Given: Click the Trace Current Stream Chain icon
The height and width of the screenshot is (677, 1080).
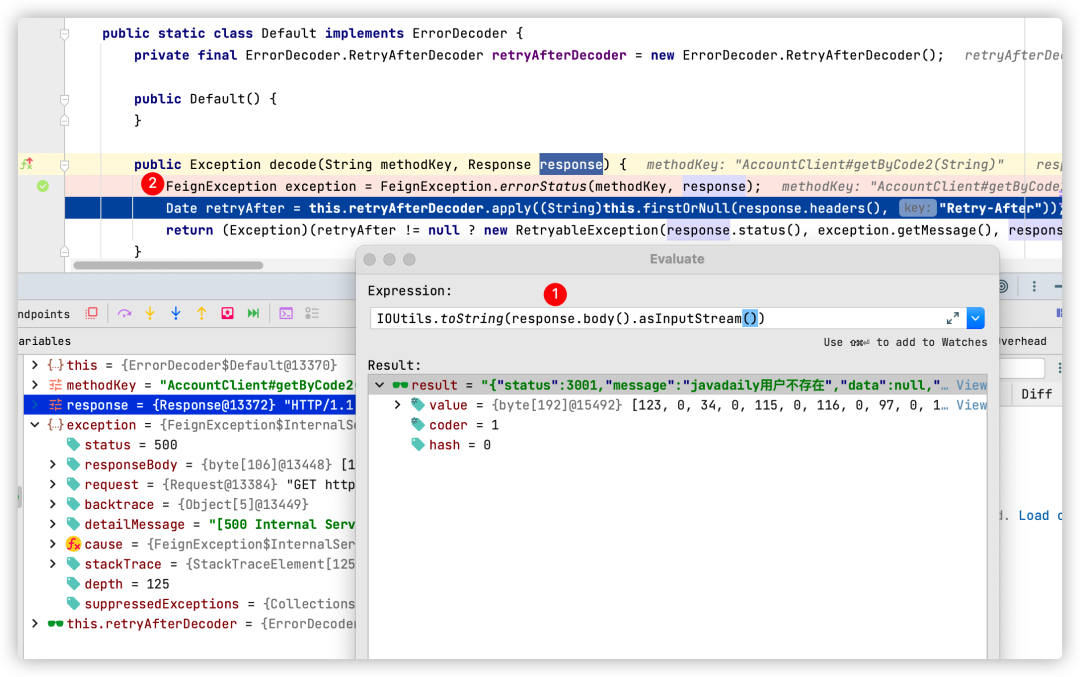Looking at the screenshot, I should coord(312,313).
